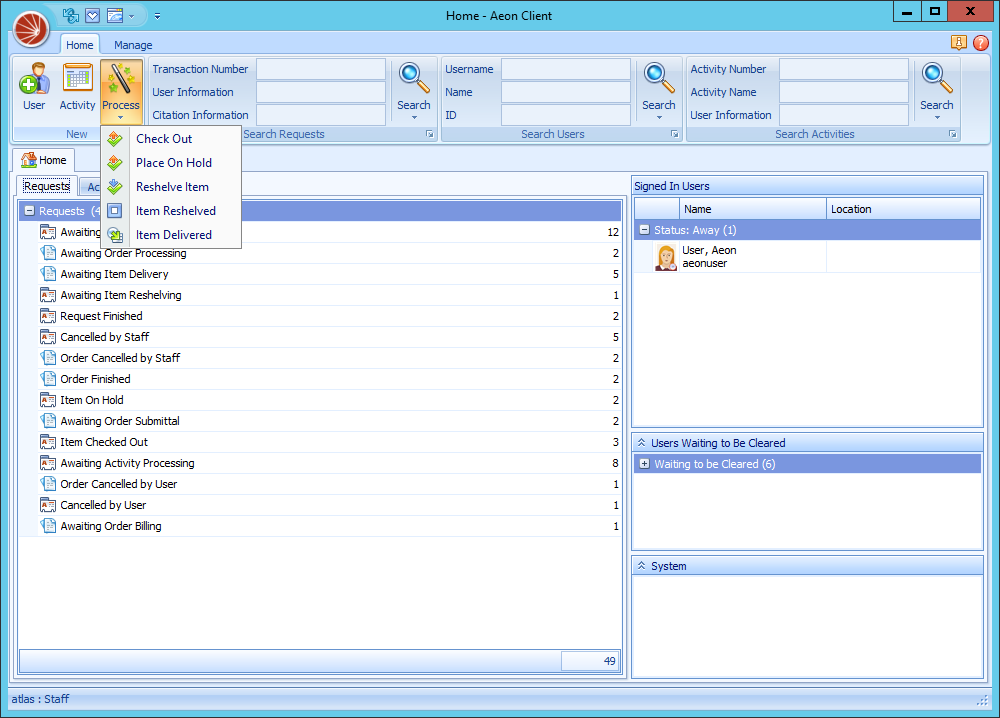Switch to the Manage ribbon tab
Screen dimensions: 1000x718
coord(132,45)
